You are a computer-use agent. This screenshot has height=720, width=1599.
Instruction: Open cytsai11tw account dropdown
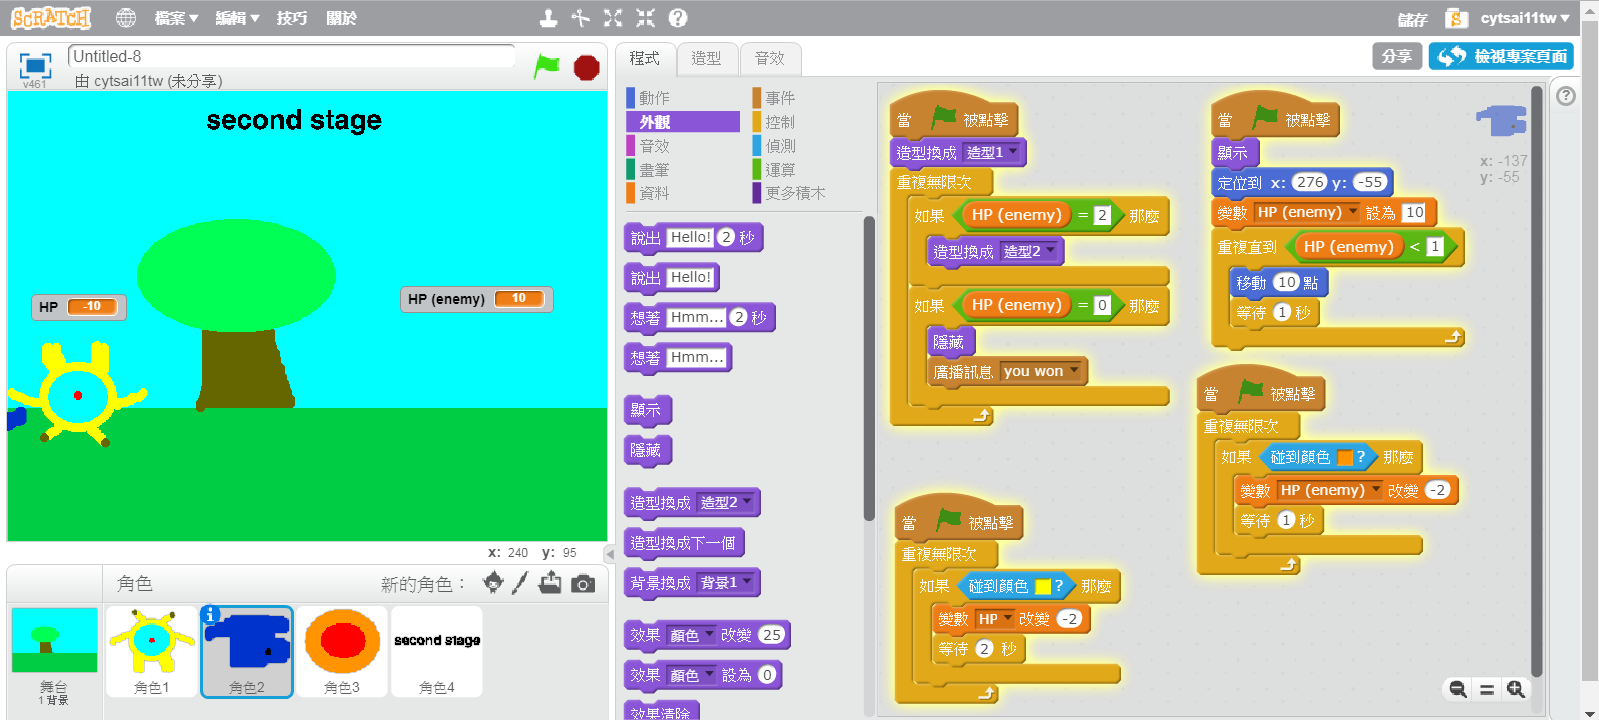pyautogui.click(x=1525, y=18)
